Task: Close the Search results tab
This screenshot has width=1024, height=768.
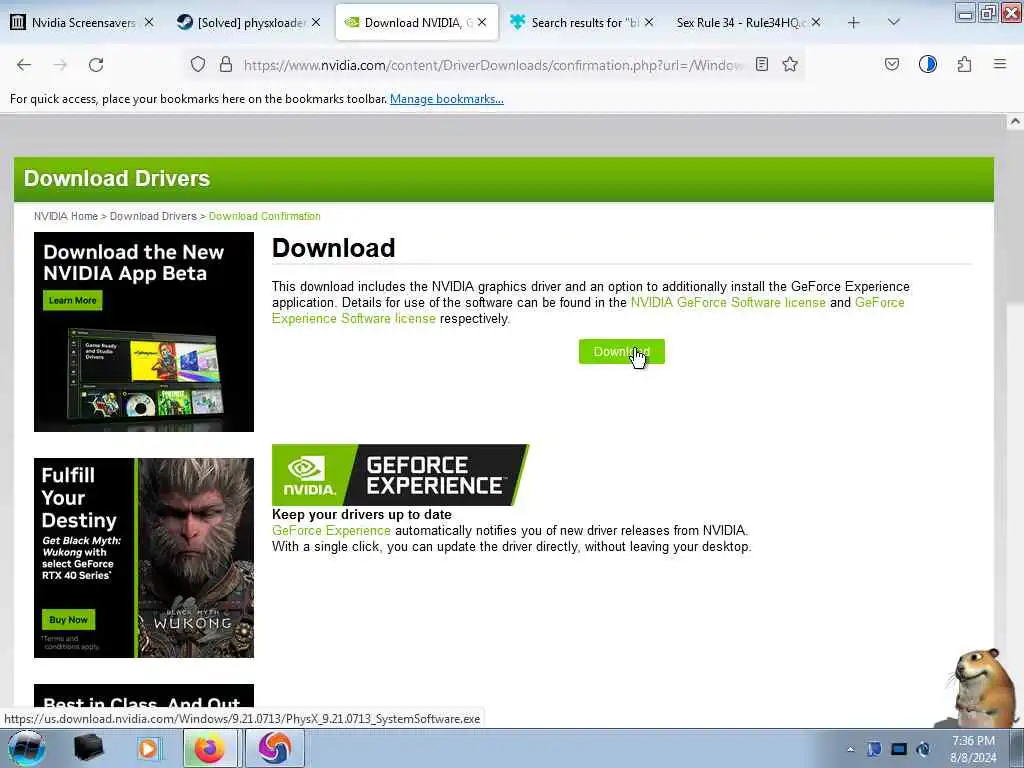Action: point(648,22)
